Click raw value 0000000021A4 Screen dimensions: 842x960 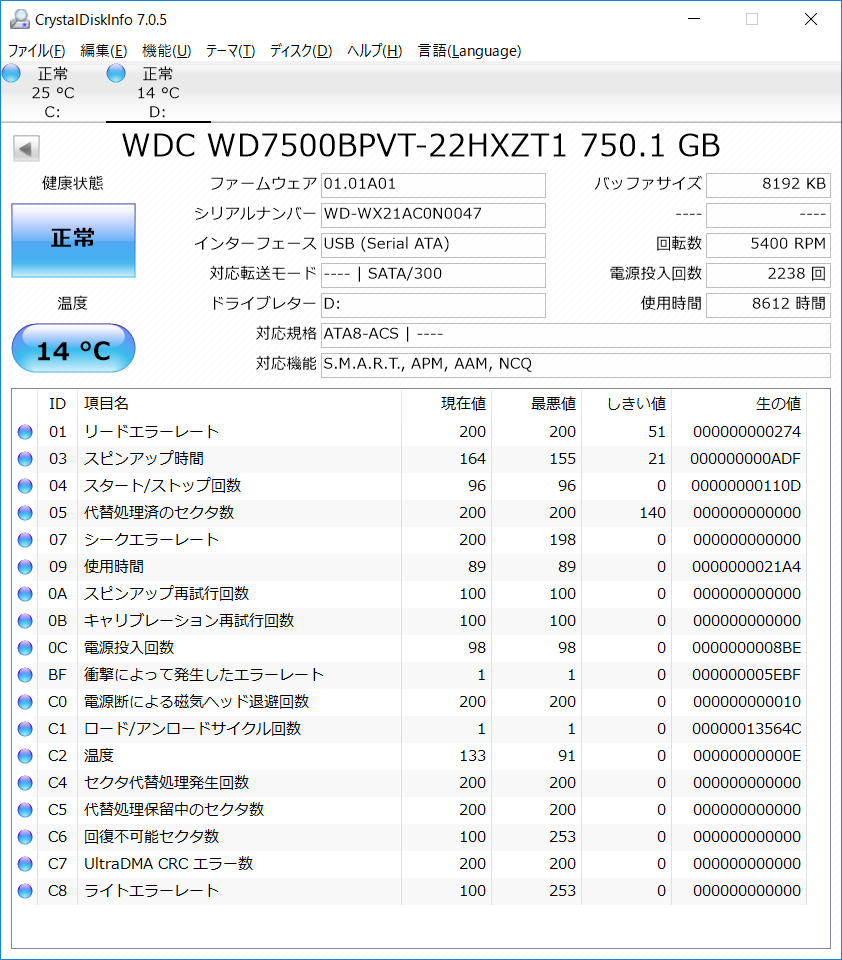(746, 567)
